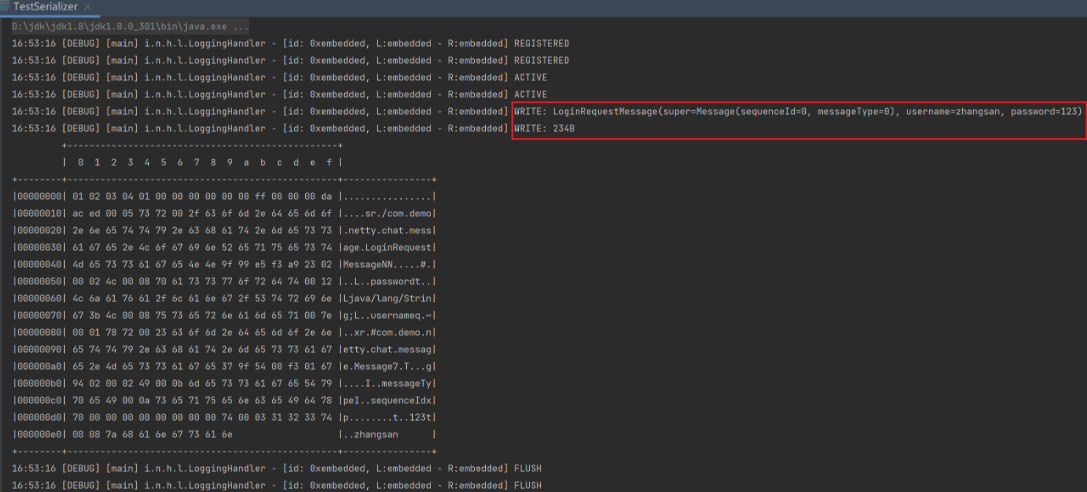1087x492 pixels.
Task: Select the WRITE: LoginRequestMessage log text
Action: (x=797, y=111)
